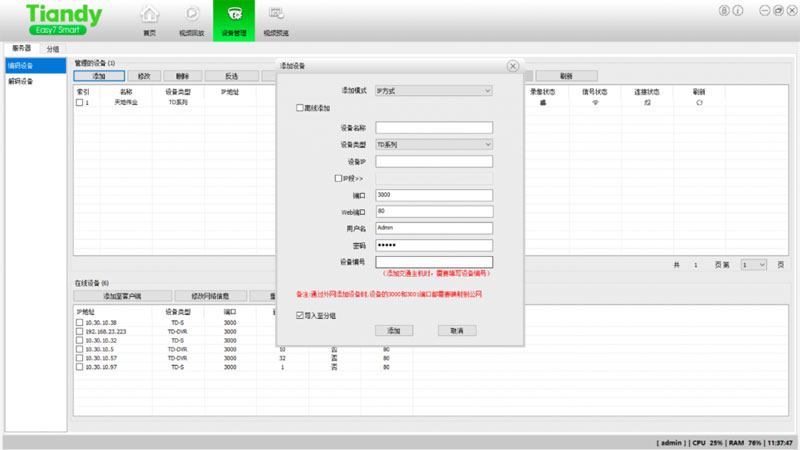Expand the device type (设备类型) dropdown
The width and height of the screenshot is (800, 450).
click(433, 144)
